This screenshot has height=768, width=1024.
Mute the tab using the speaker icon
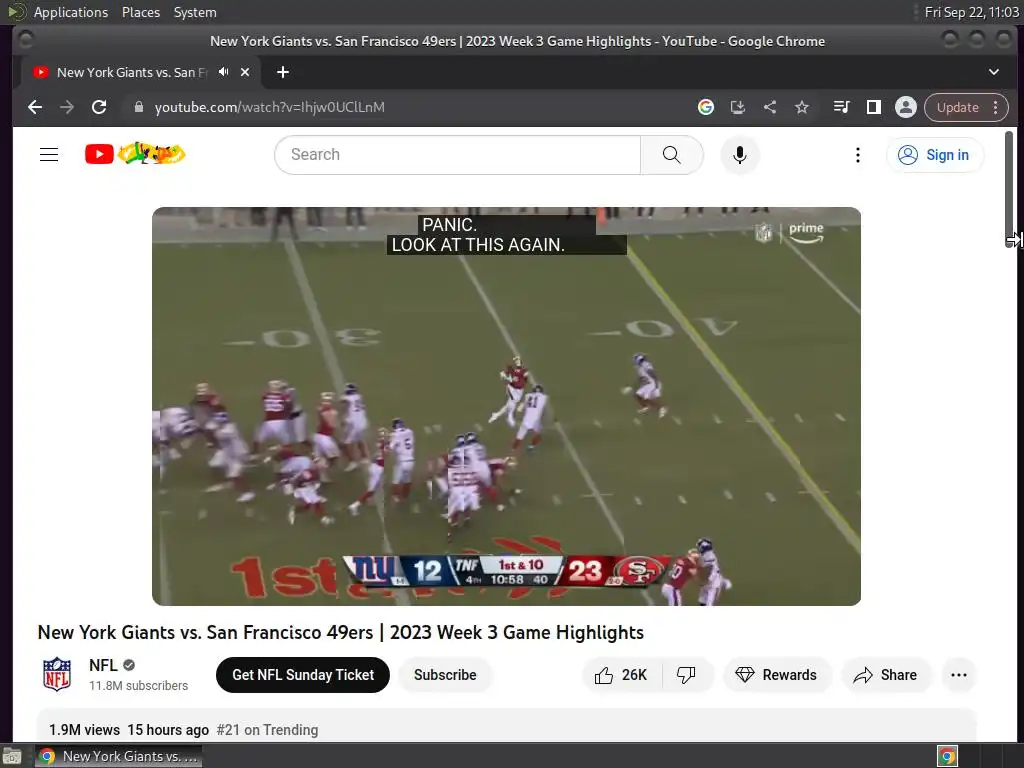[x=224, y=72]
